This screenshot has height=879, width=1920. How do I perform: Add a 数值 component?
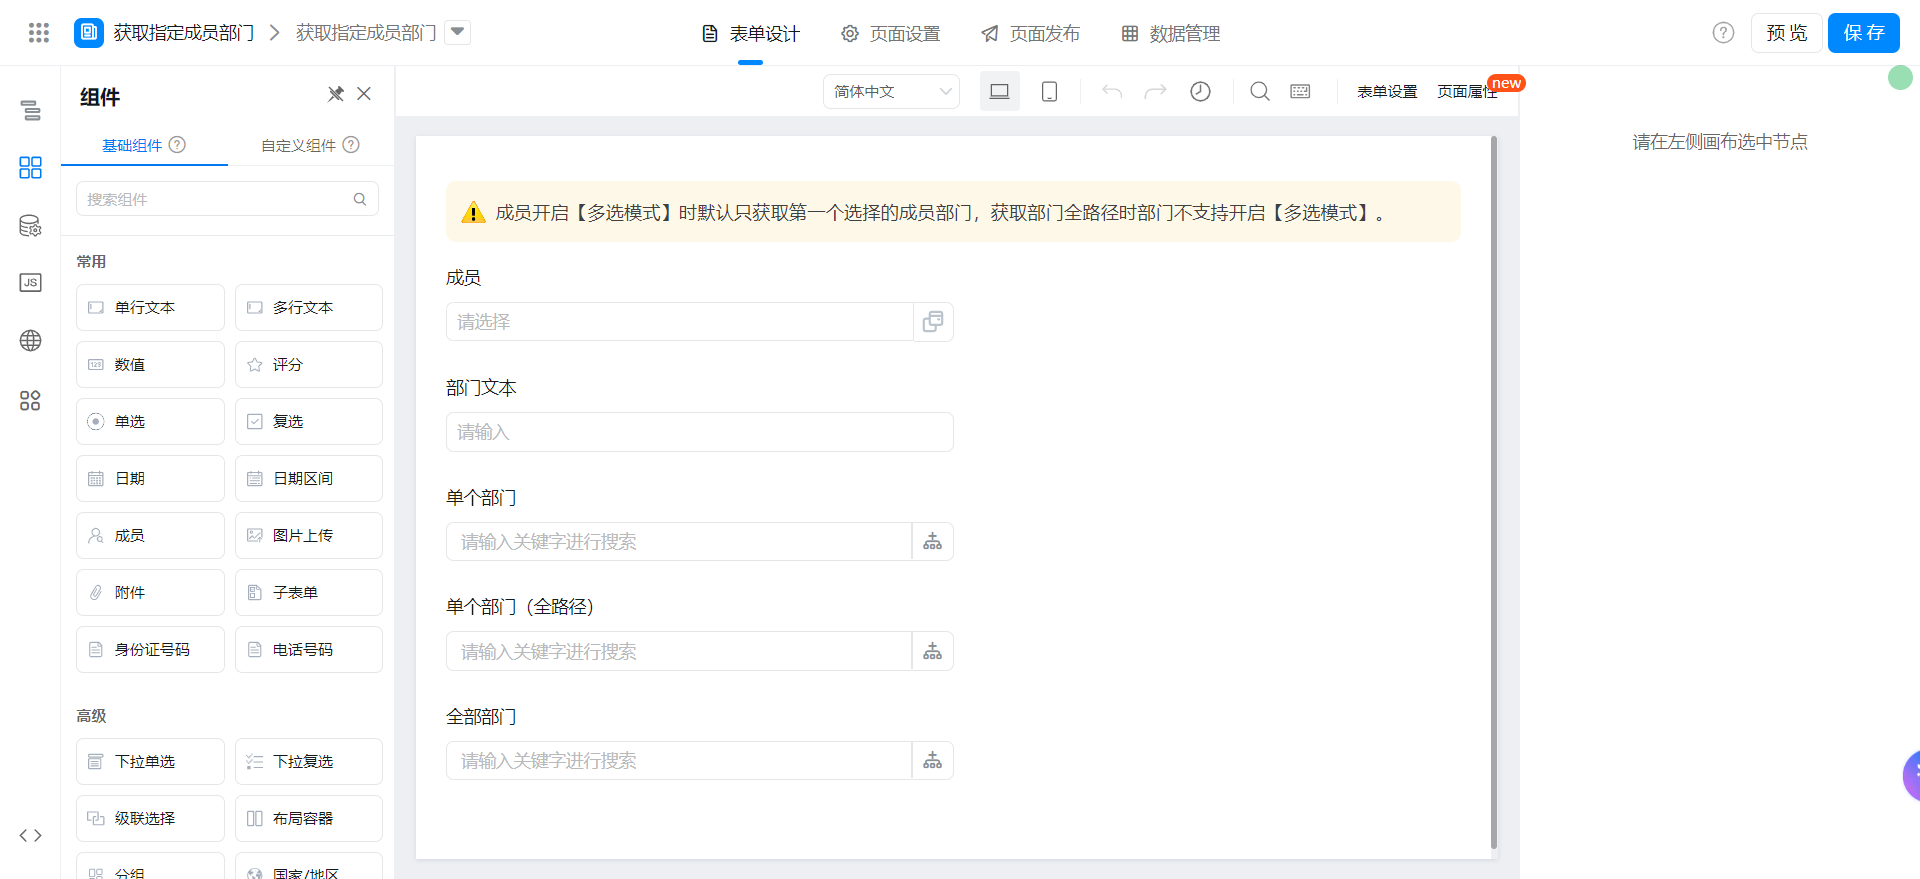pyautogui.click(x=150, y=364)
